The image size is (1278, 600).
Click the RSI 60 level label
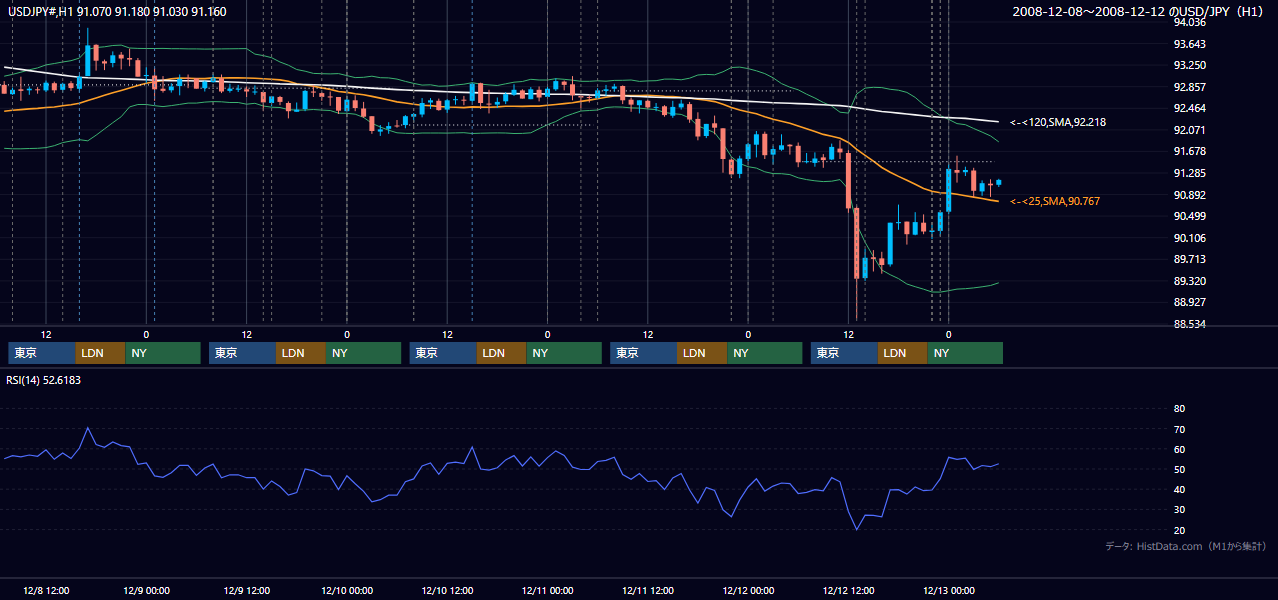(1179, 449)
